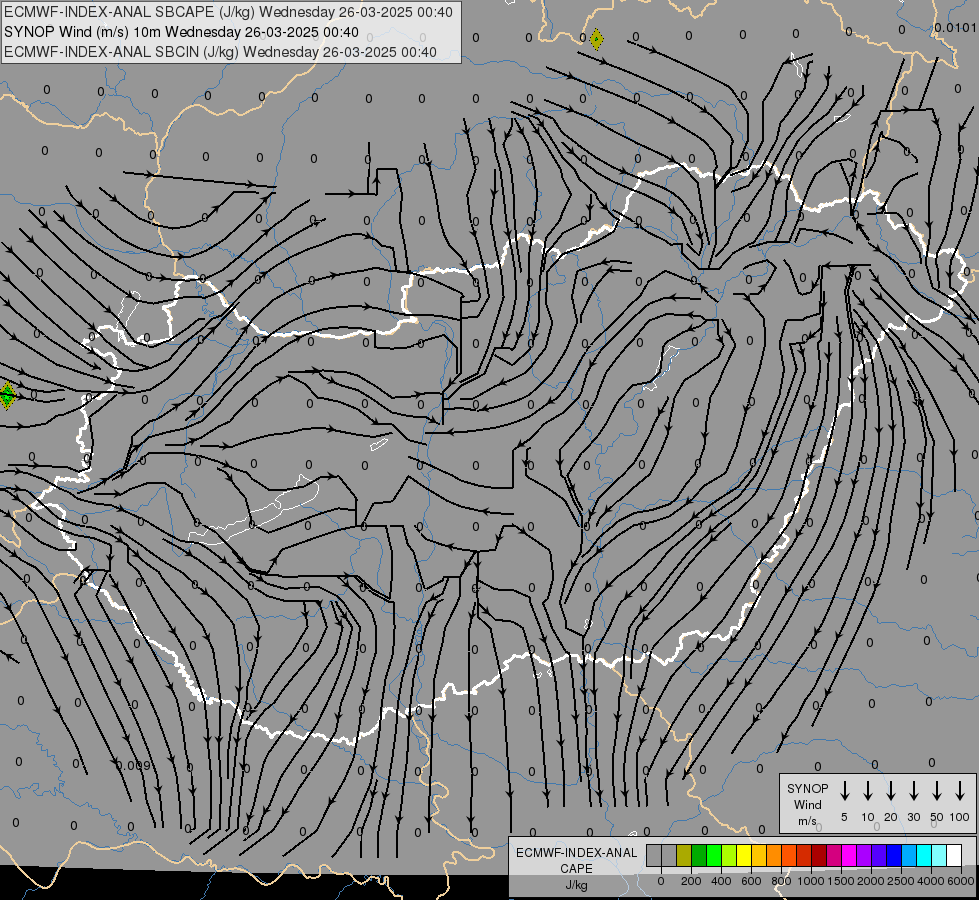This screenshot has height=900, width=979.
Task: Click the SYNOP label in the wind legend
Action: 807,788
